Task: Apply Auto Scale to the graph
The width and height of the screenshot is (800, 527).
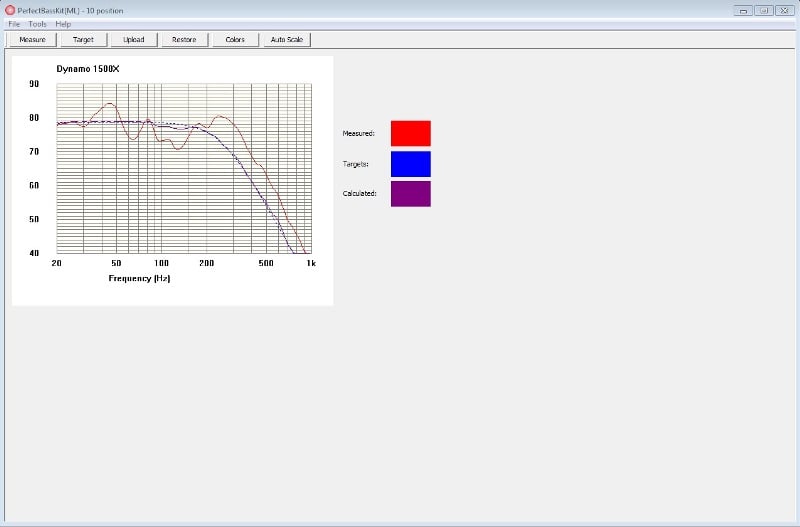Action: click(287, 40)
